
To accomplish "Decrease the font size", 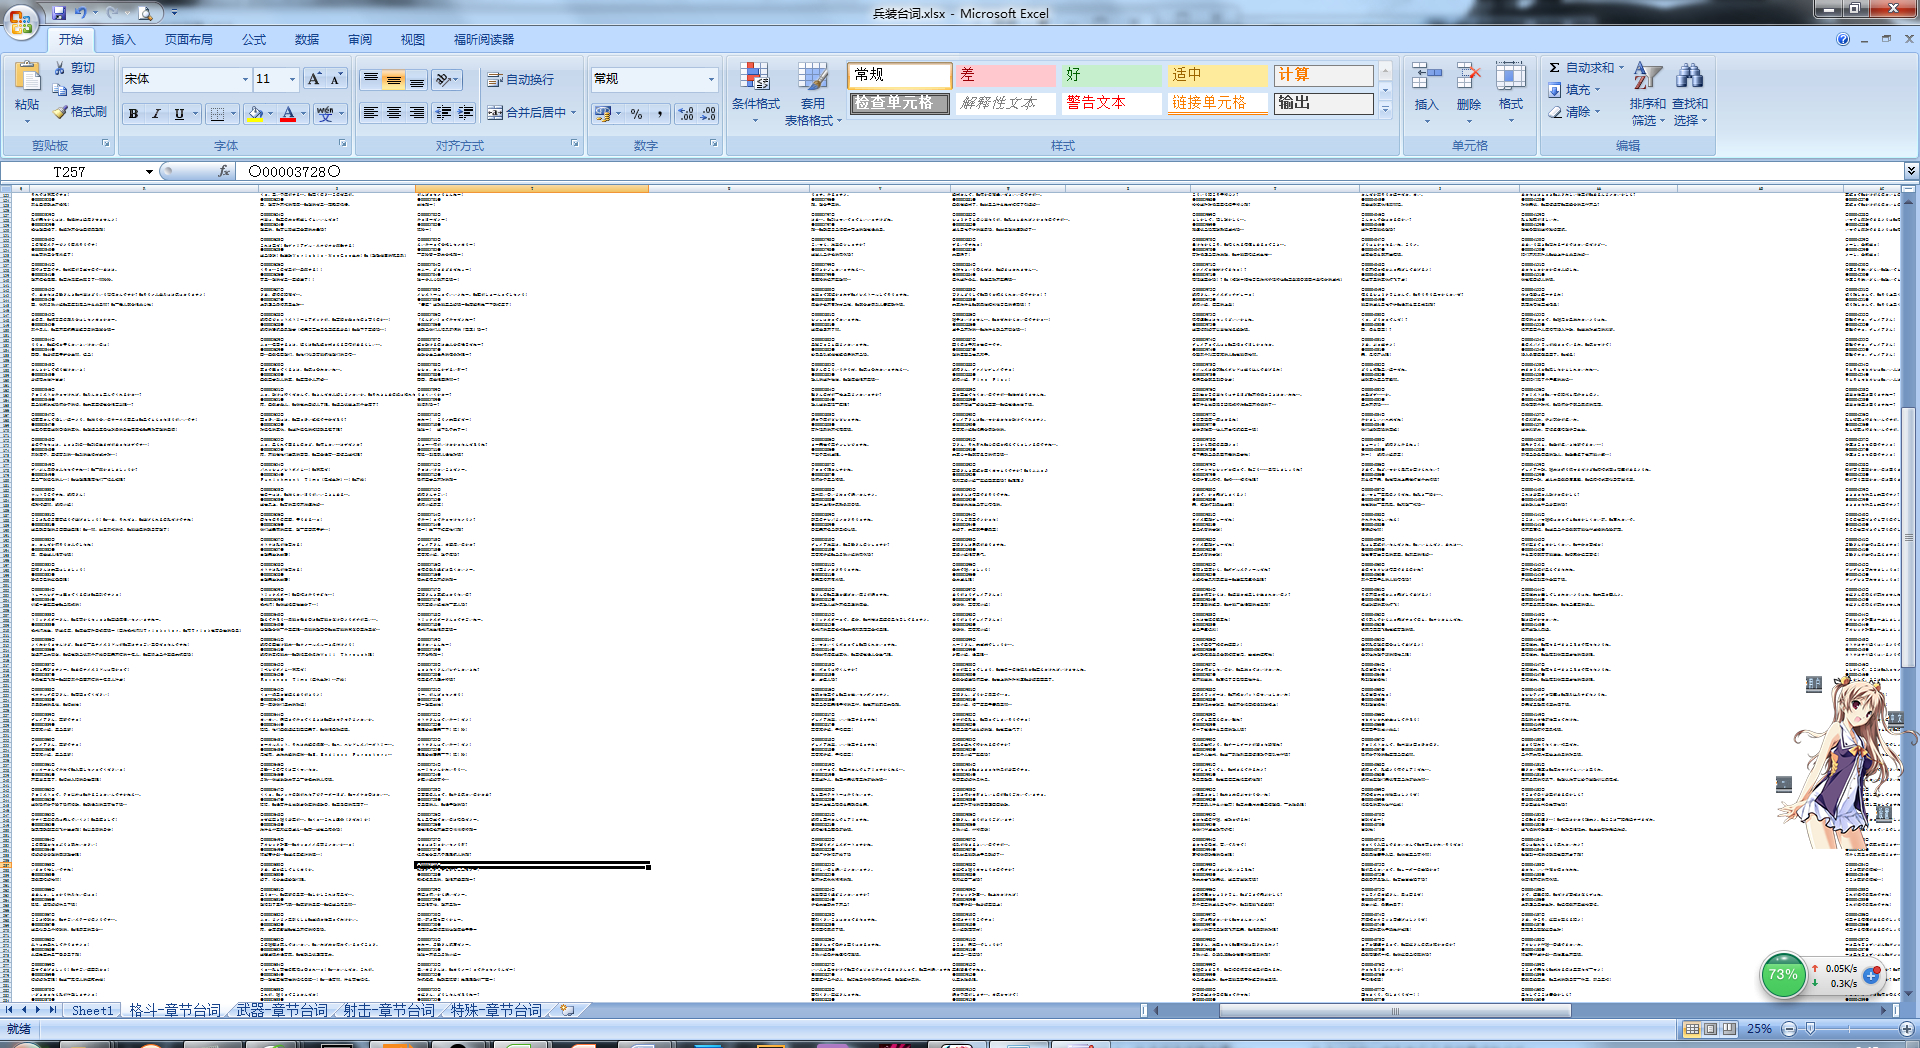I will (x=336, y=79).
